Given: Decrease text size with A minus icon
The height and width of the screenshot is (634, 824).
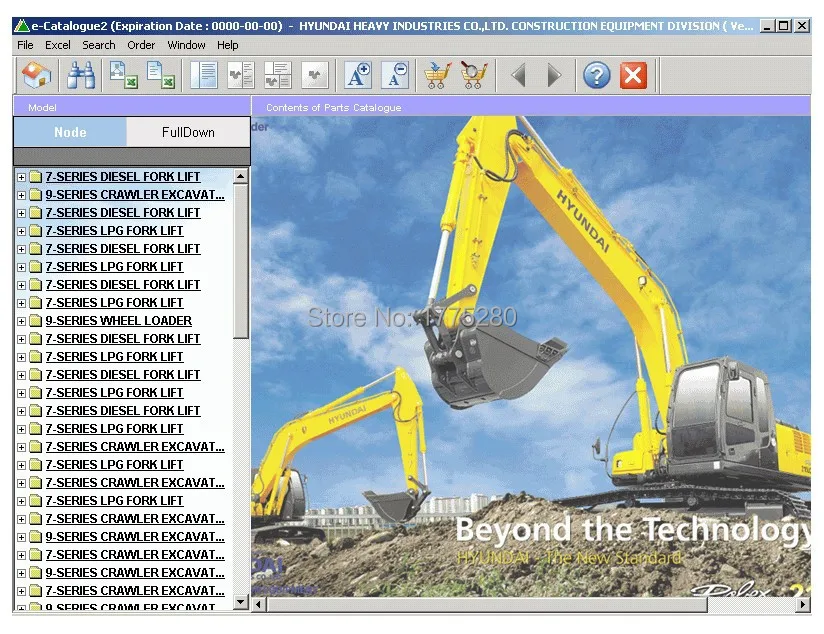Looking at the screenshot, I should 395,75.
